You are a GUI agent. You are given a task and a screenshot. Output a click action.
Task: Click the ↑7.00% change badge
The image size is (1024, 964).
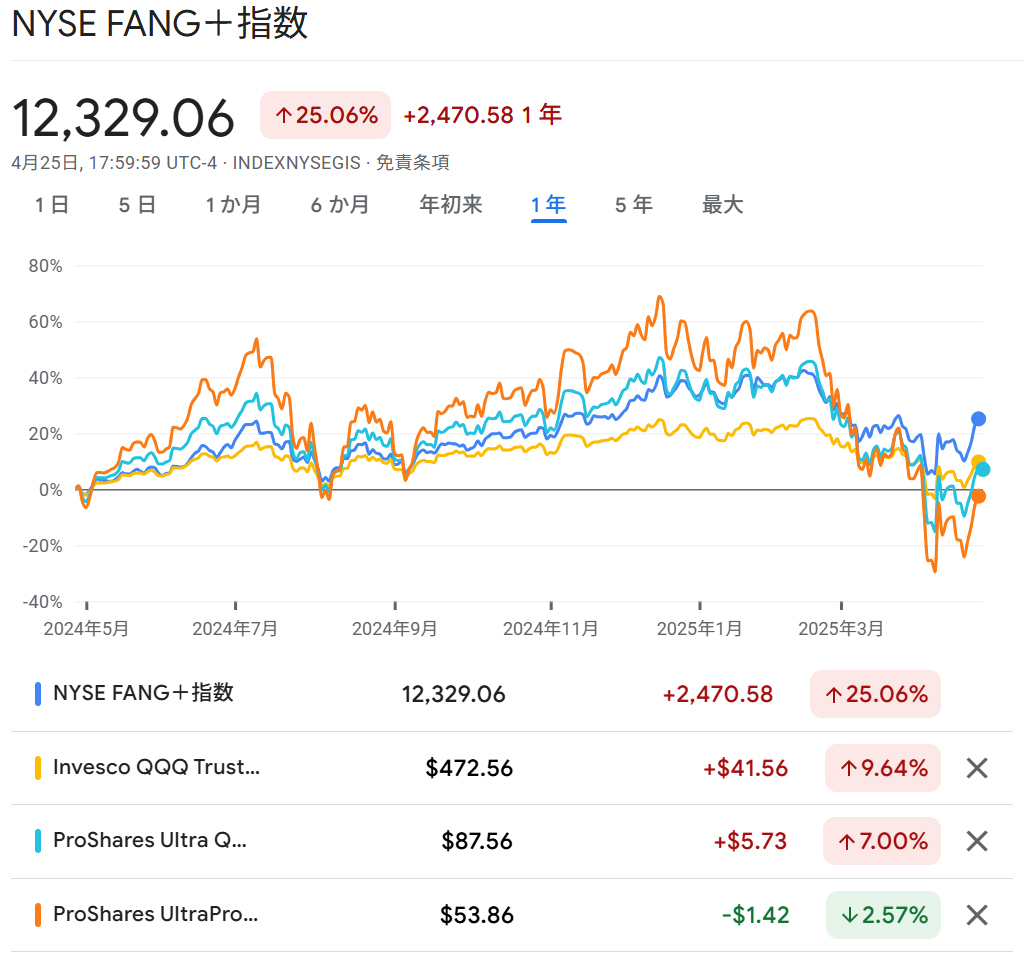tap(882, 841)
